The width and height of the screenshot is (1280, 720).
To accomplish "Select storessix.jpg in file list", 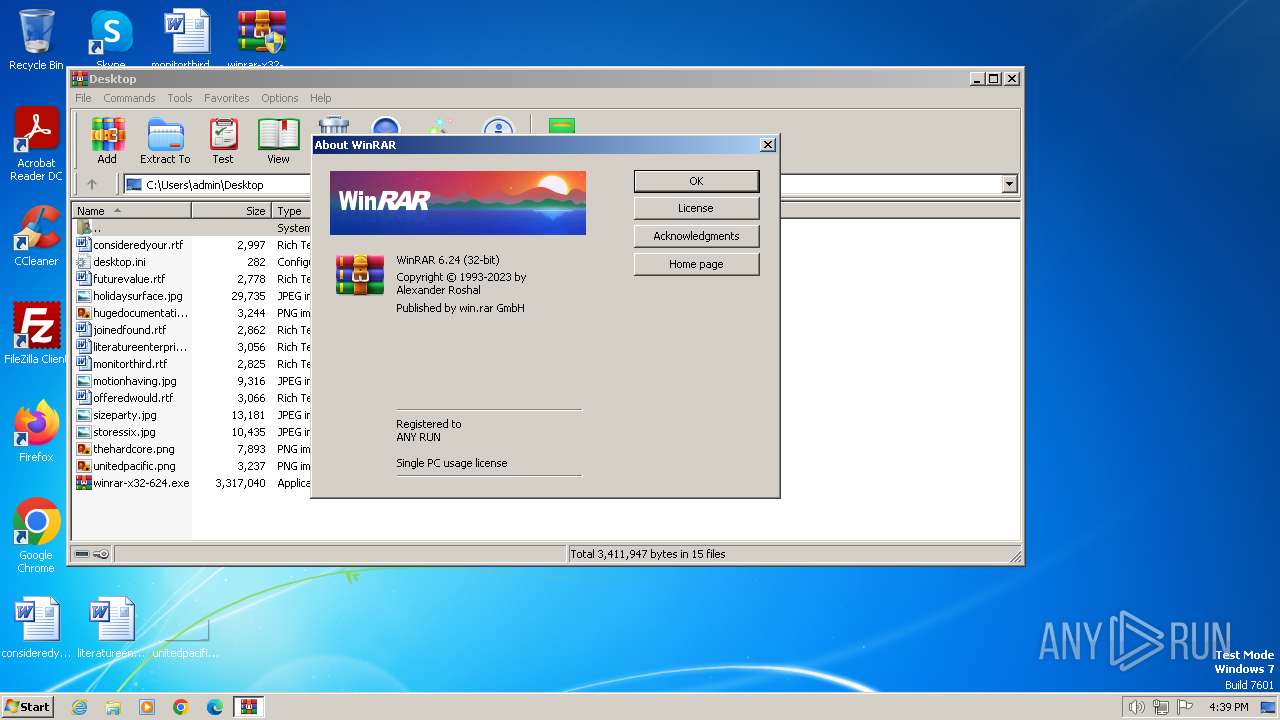I will pos(124,432).
